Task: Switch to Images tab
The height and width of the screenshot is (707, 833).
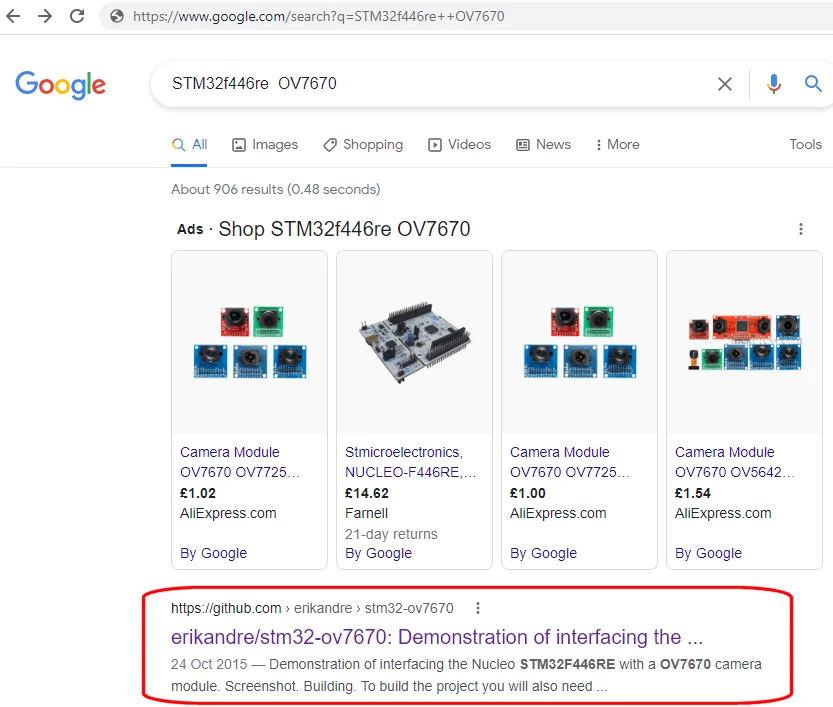Action: click(265, 144)
